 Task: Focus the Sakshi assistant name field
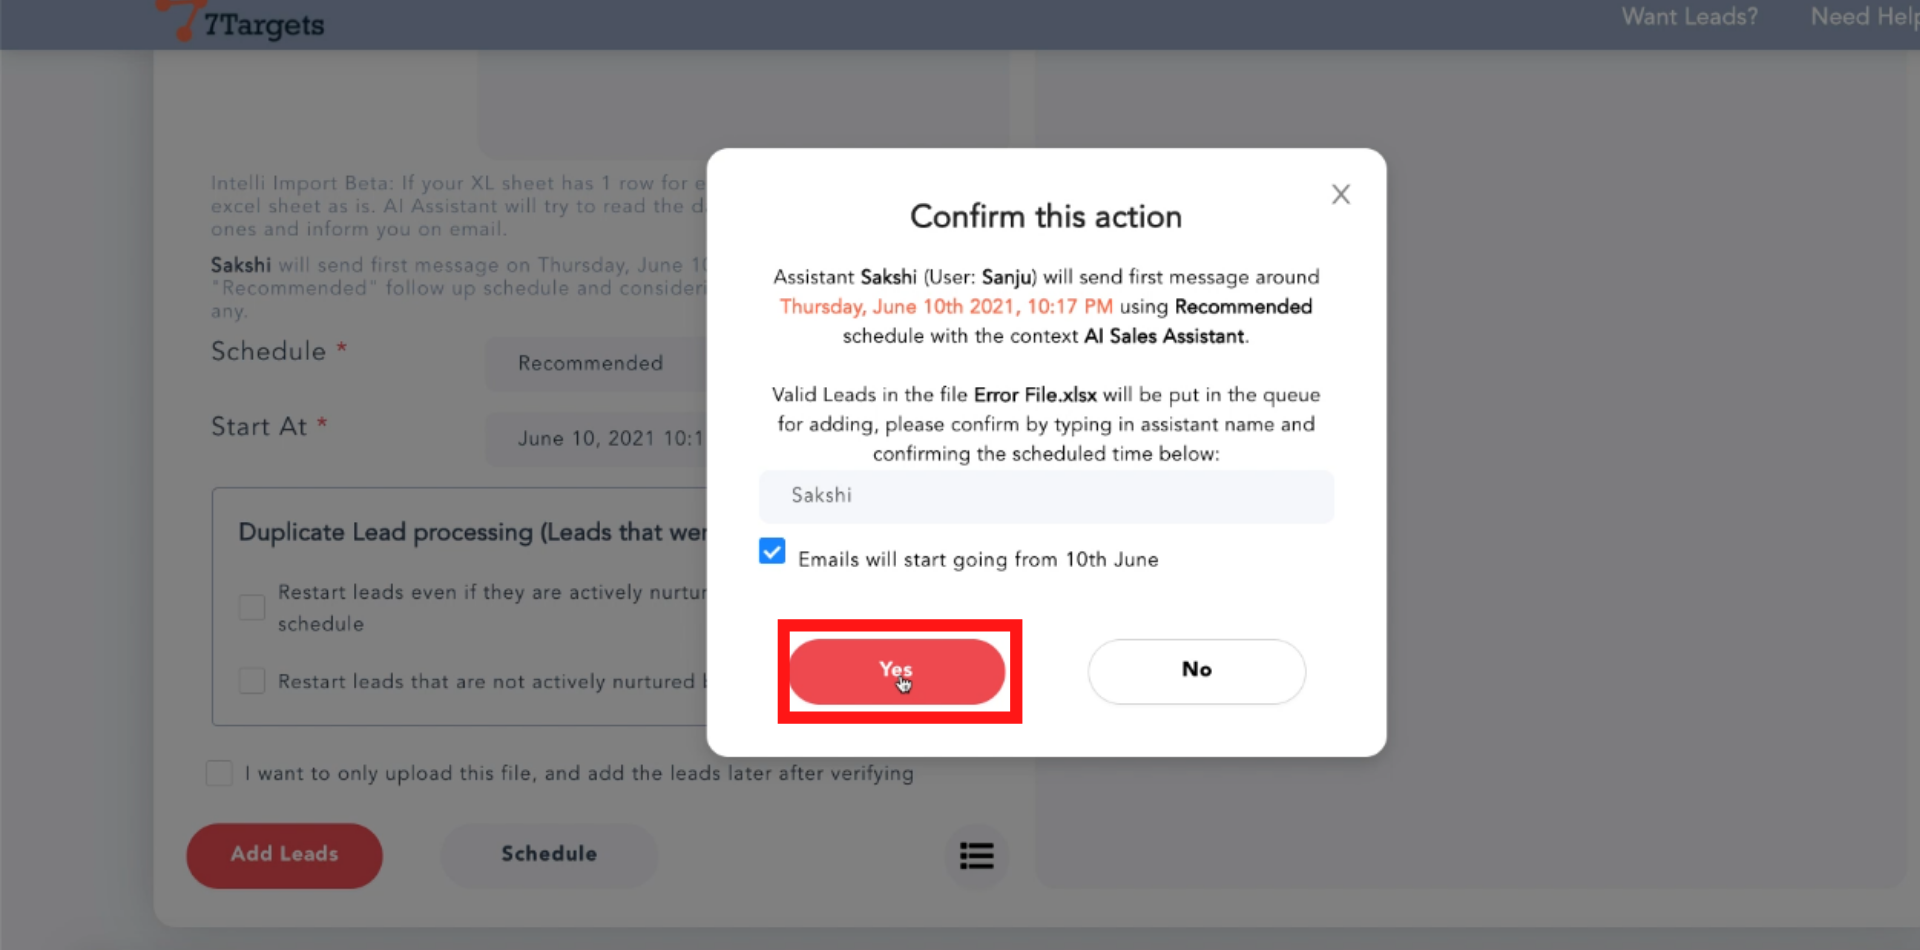coord(1046,496)
